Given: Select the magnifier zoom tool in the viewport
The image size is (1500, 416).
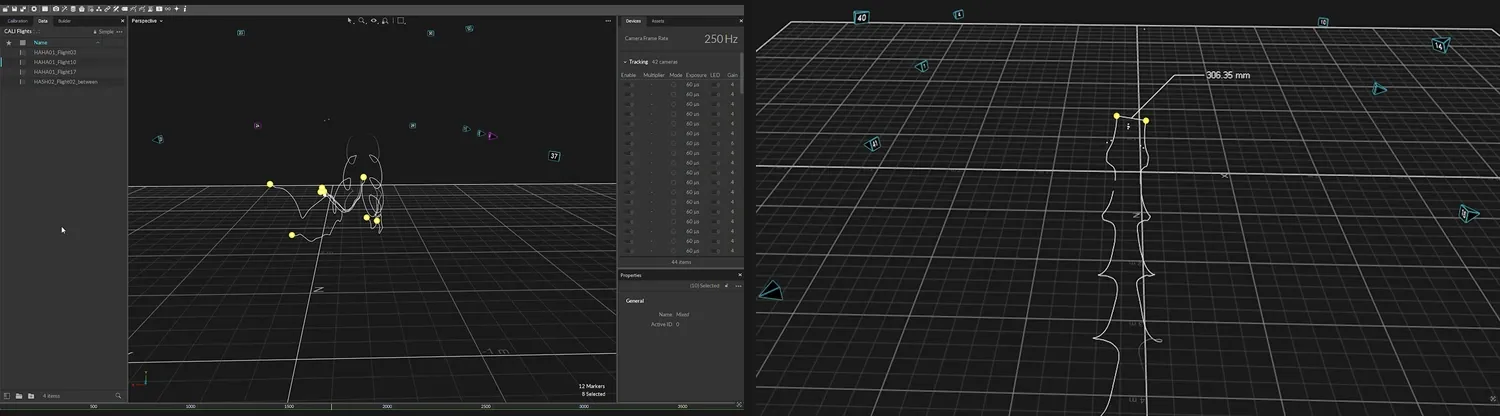Looking at the screenshot, I should (362, 20).
